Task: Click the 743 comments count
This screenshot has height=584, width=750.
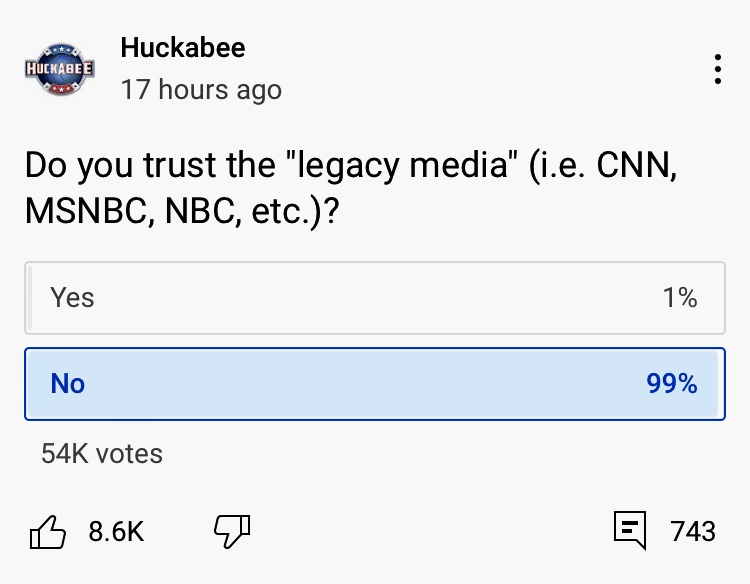Action: pos(693,531)
